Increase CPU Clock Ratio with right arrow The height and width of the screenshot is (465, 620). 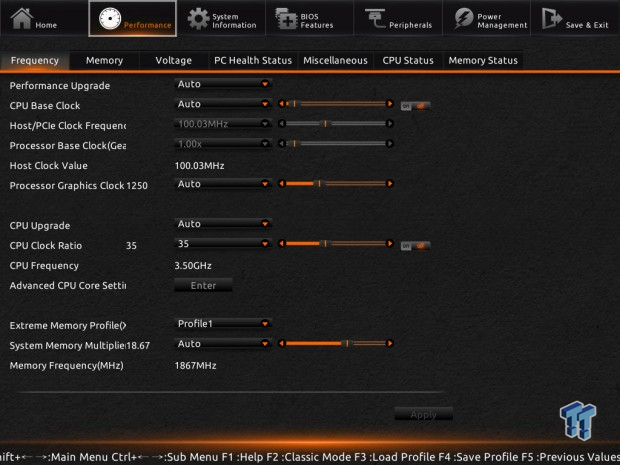pyautogui.click(x=390, y=244)
